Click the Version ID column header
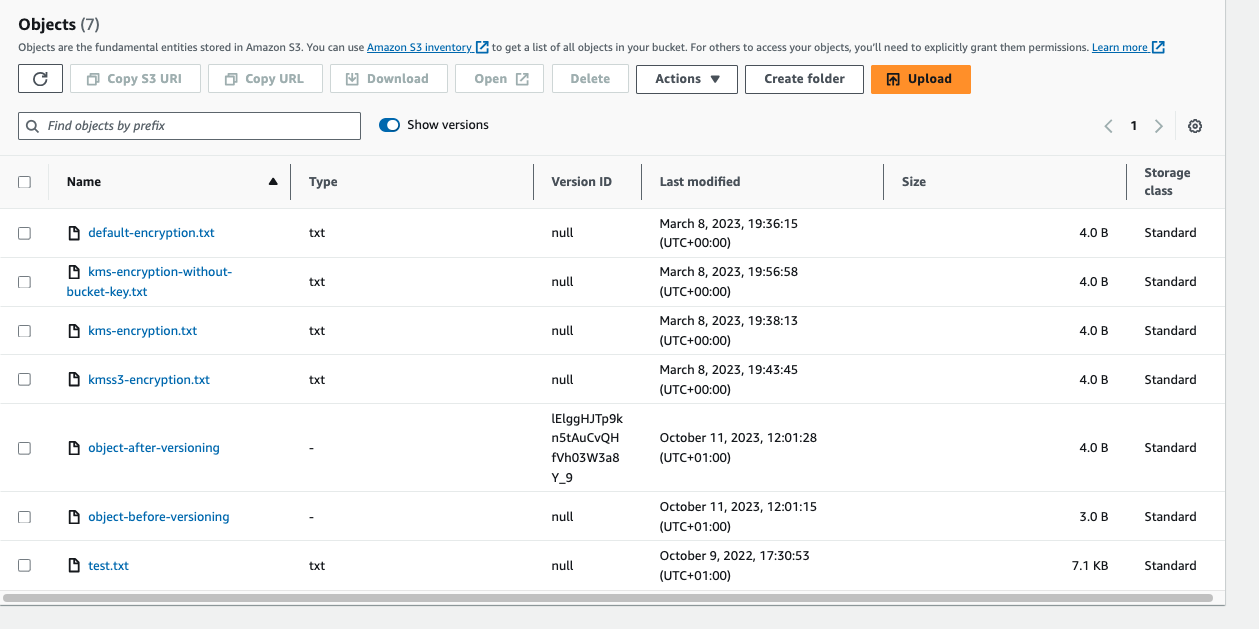The image size is (1259, 629). tap(581, 182)
